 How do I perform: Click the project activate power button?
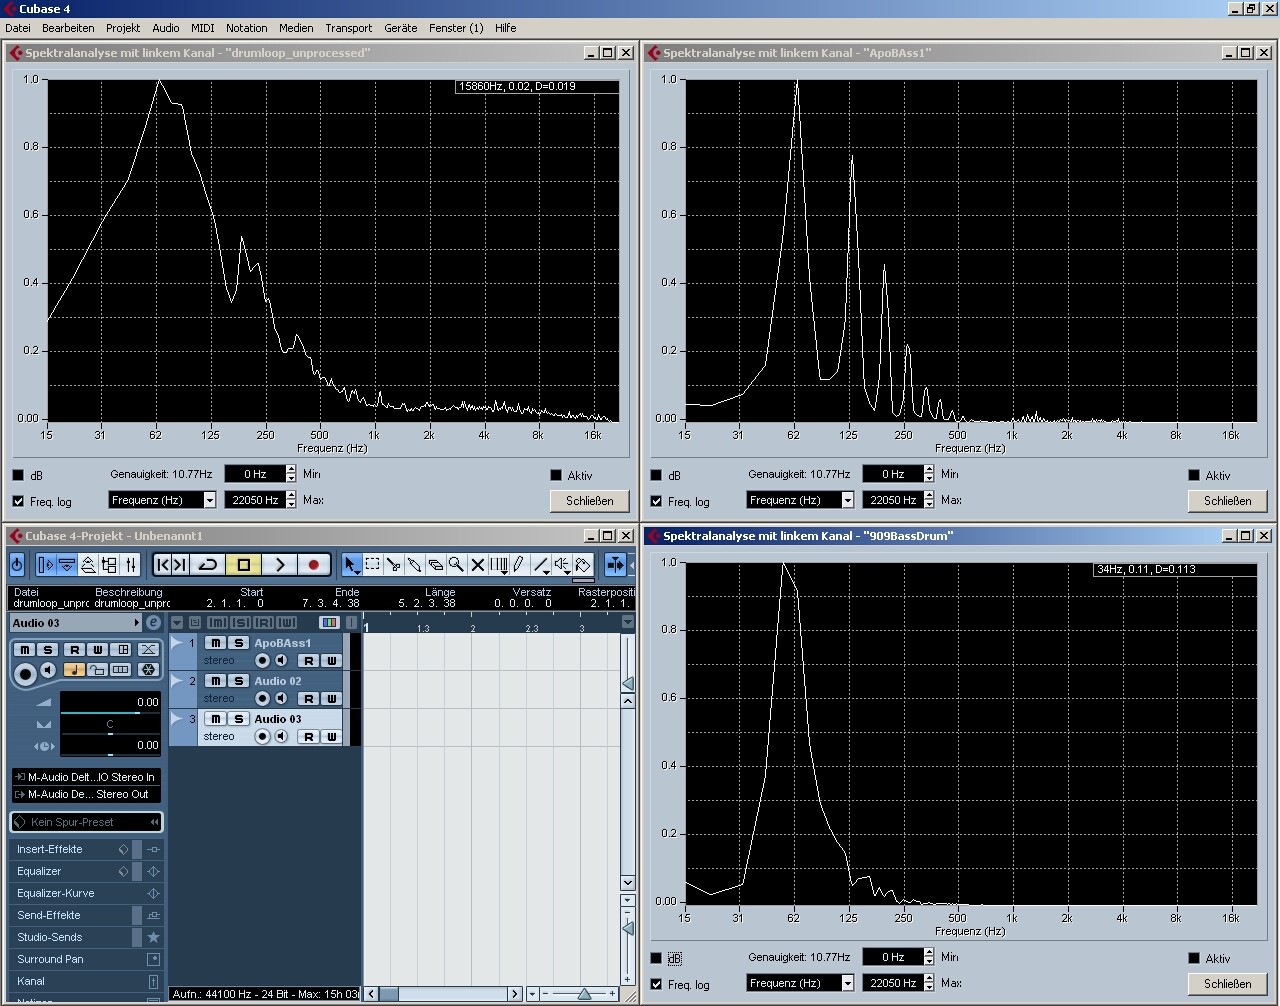pos(17,565)
